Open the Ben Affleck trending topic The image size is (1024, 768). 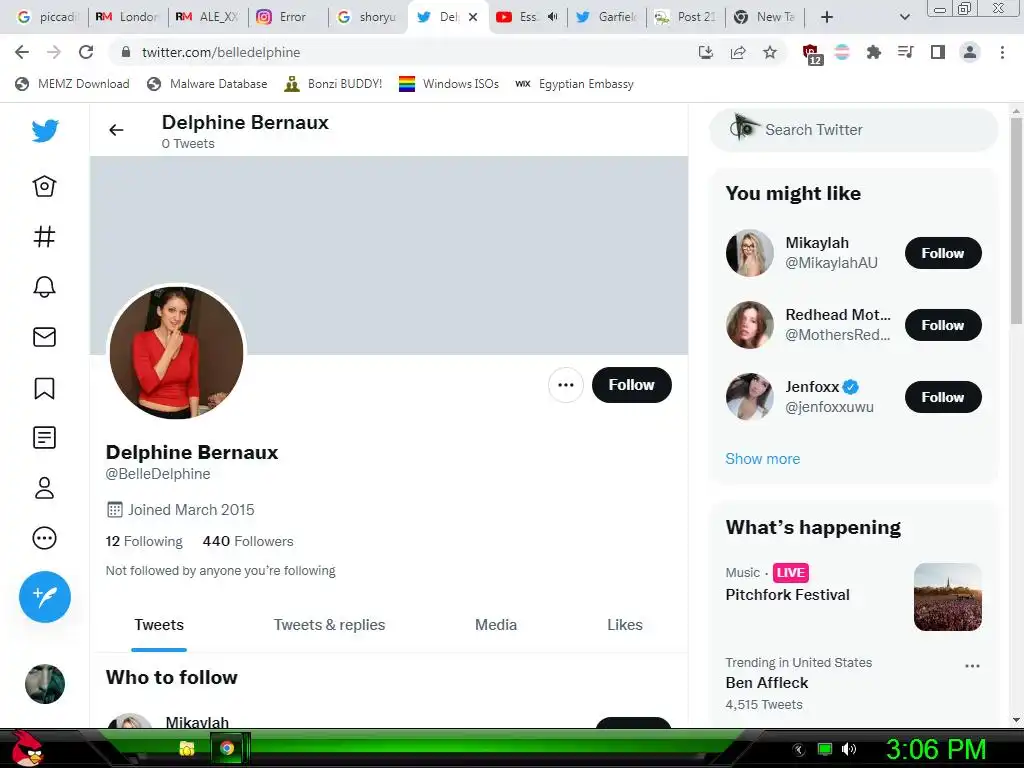coord(767,683)
